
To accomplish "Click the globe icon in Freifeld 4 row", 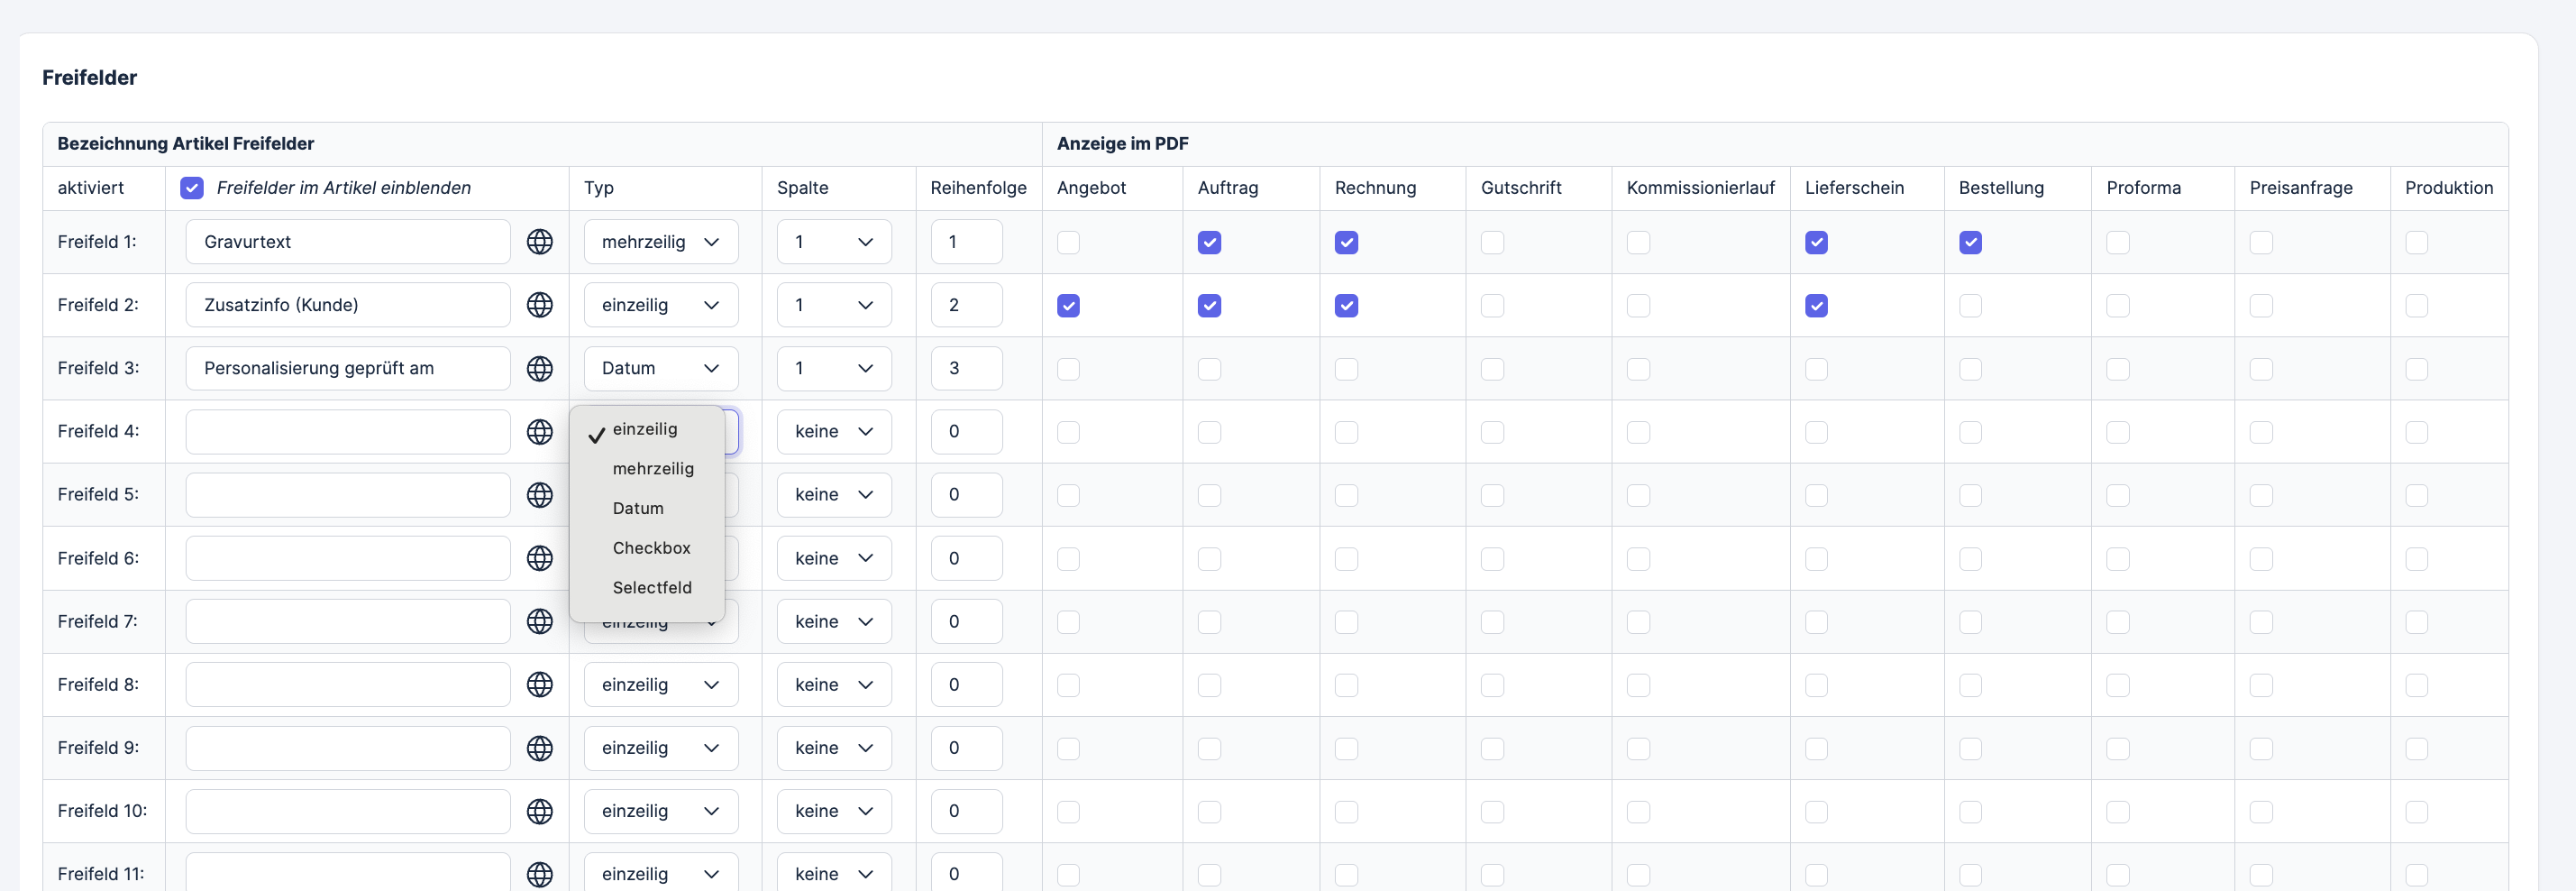I will coord(539,432).
